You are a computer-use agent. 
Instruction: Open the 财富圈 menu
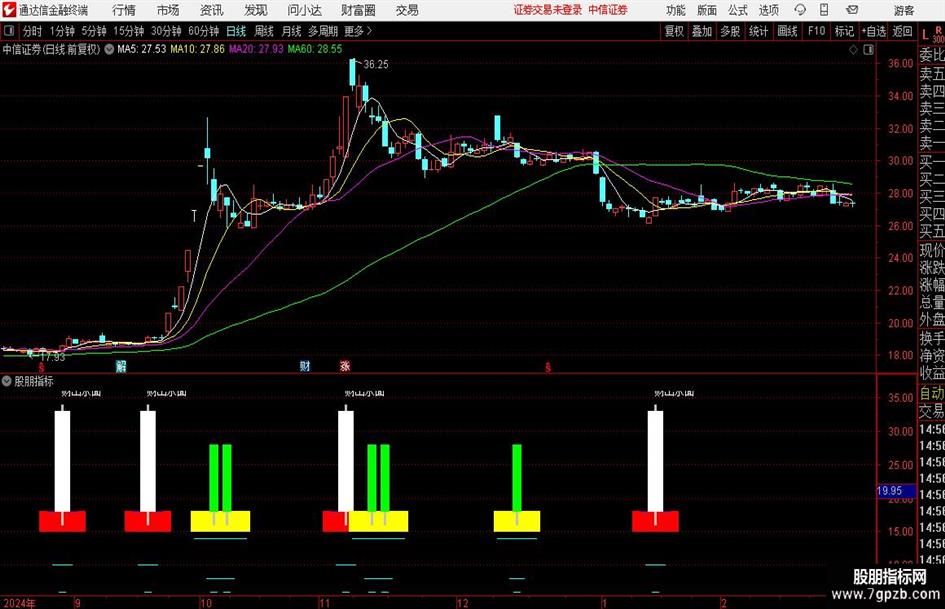coord(358,10)
